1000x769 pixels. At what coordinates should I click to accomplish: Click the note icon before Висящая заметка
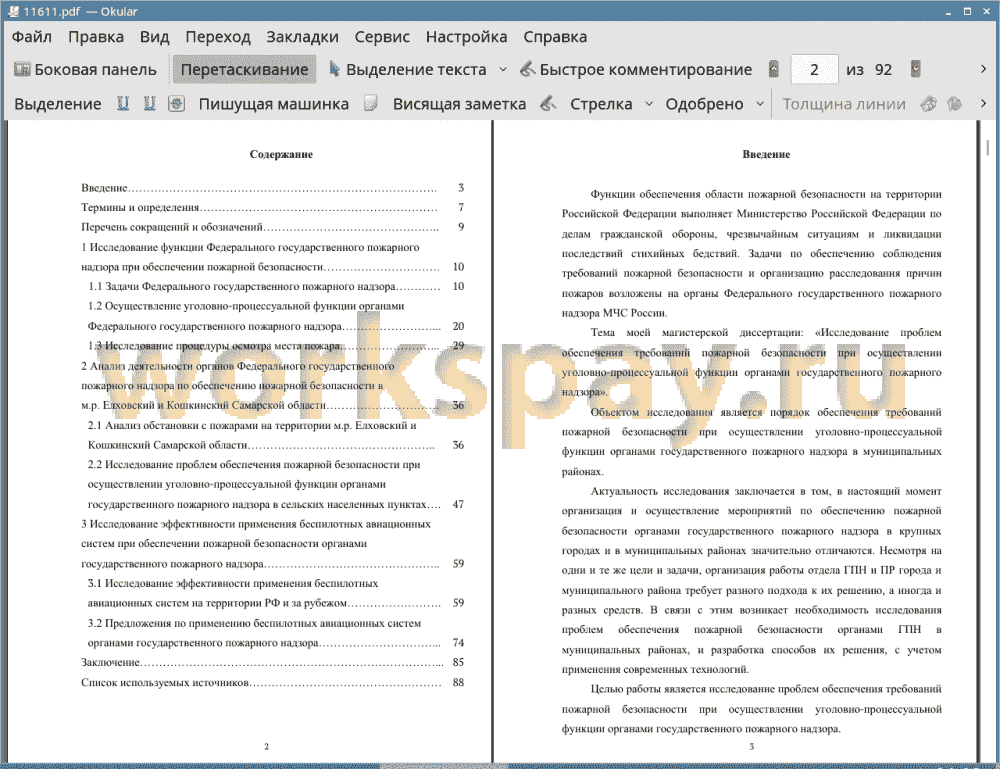pyautogui.click(x=371, y=103)
